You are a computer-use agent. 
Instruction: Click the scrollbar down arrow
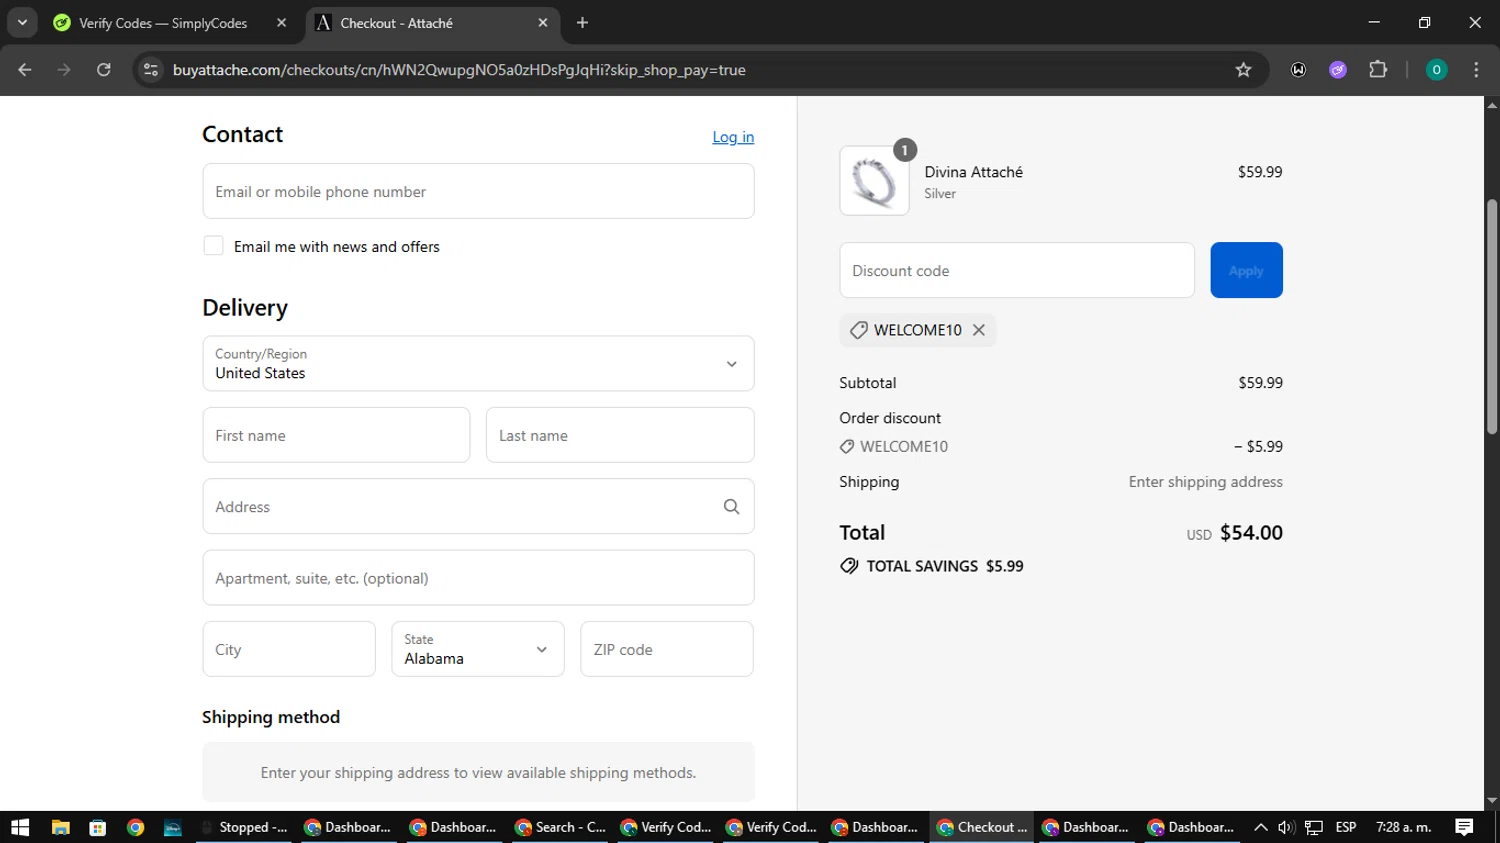[1492, 801]
